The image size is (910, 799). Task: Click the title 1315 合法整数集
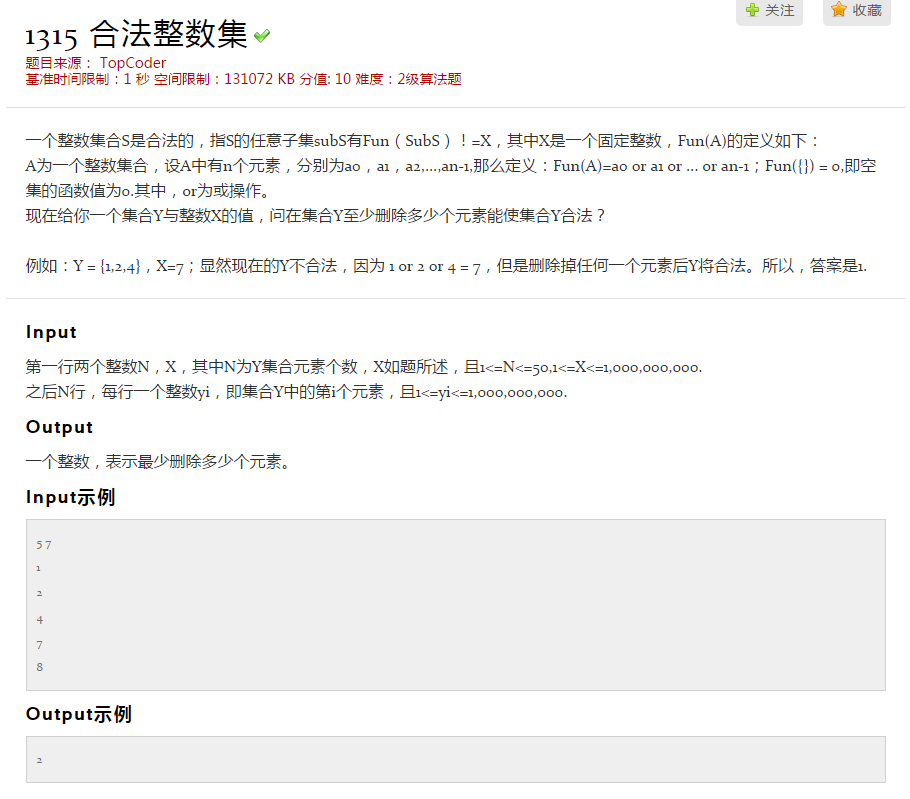click(x=137, y=34)
